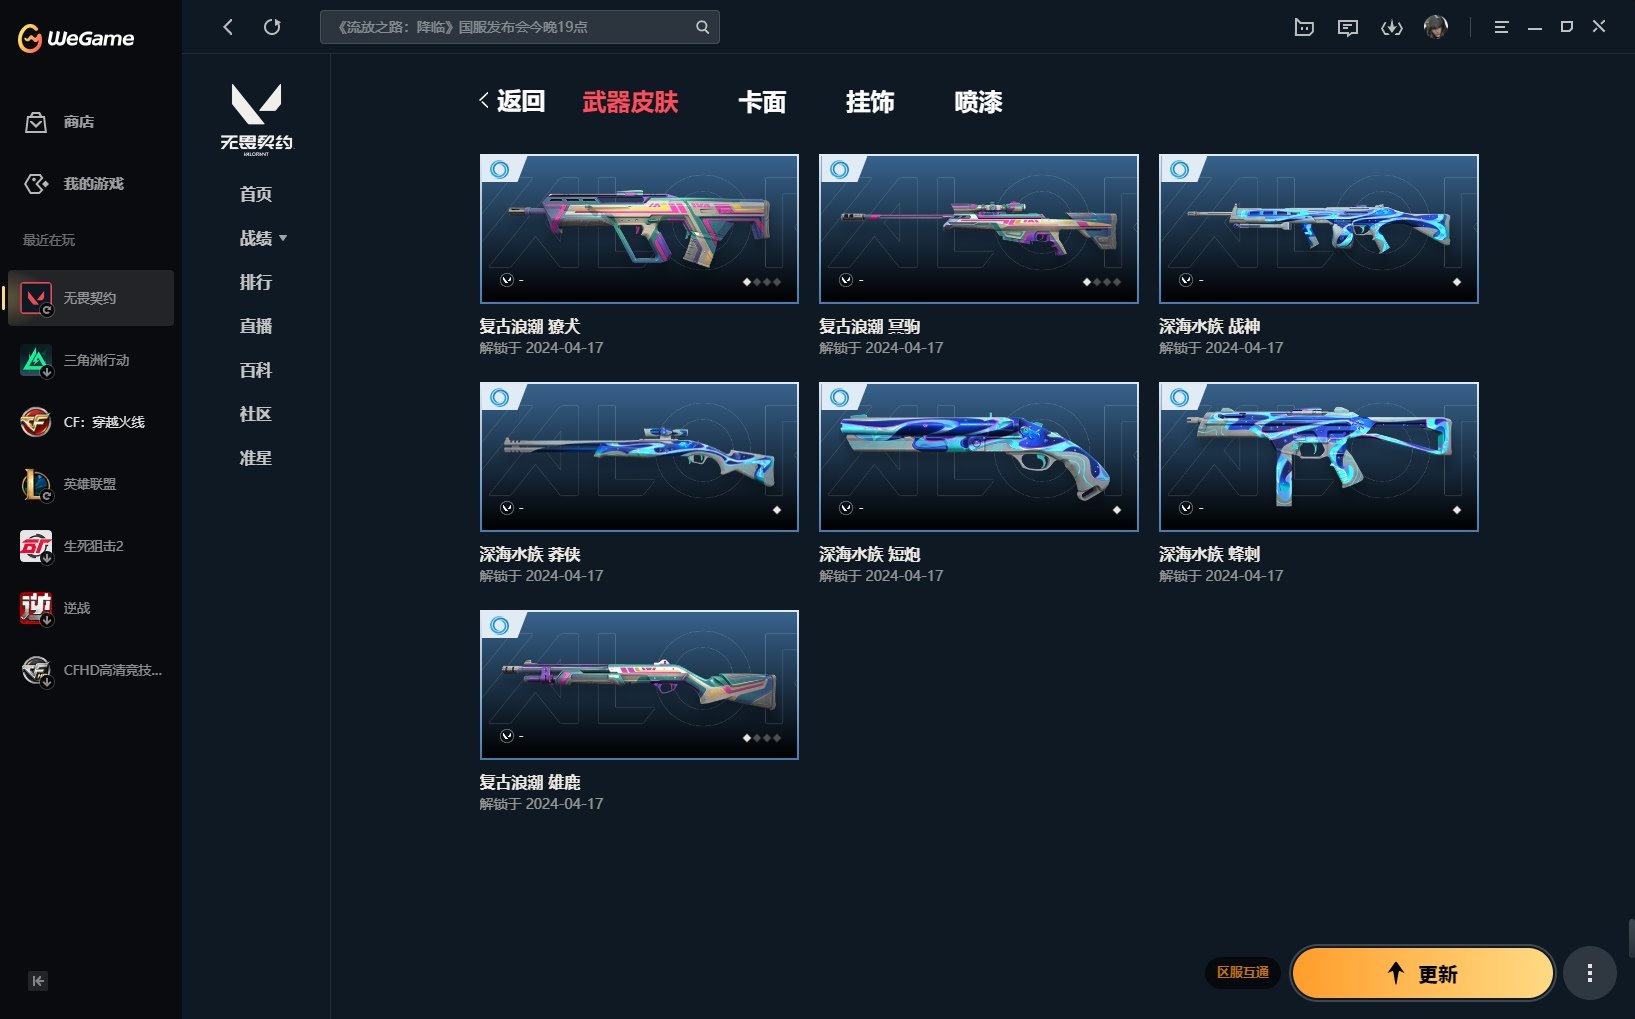This screenshot has width=1635, height=1019.
Task: Switch to 挂饰 tab
Action: (x=870, y=102)
